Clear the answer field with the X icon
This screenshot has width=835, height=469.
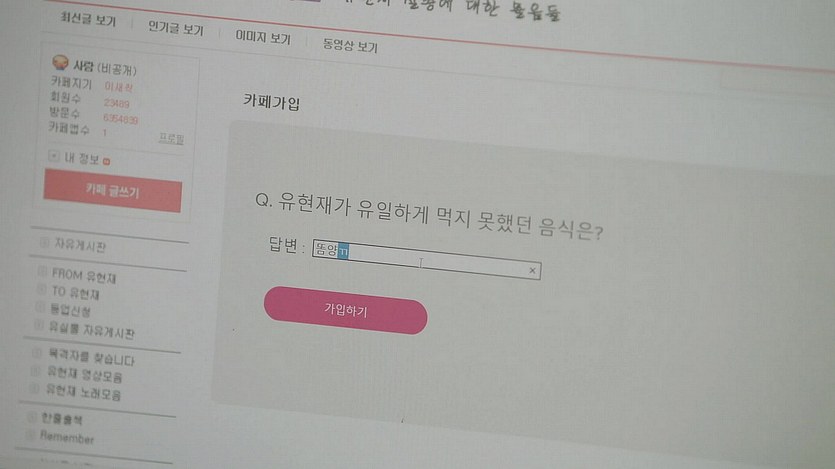click(x=532, y=270)
